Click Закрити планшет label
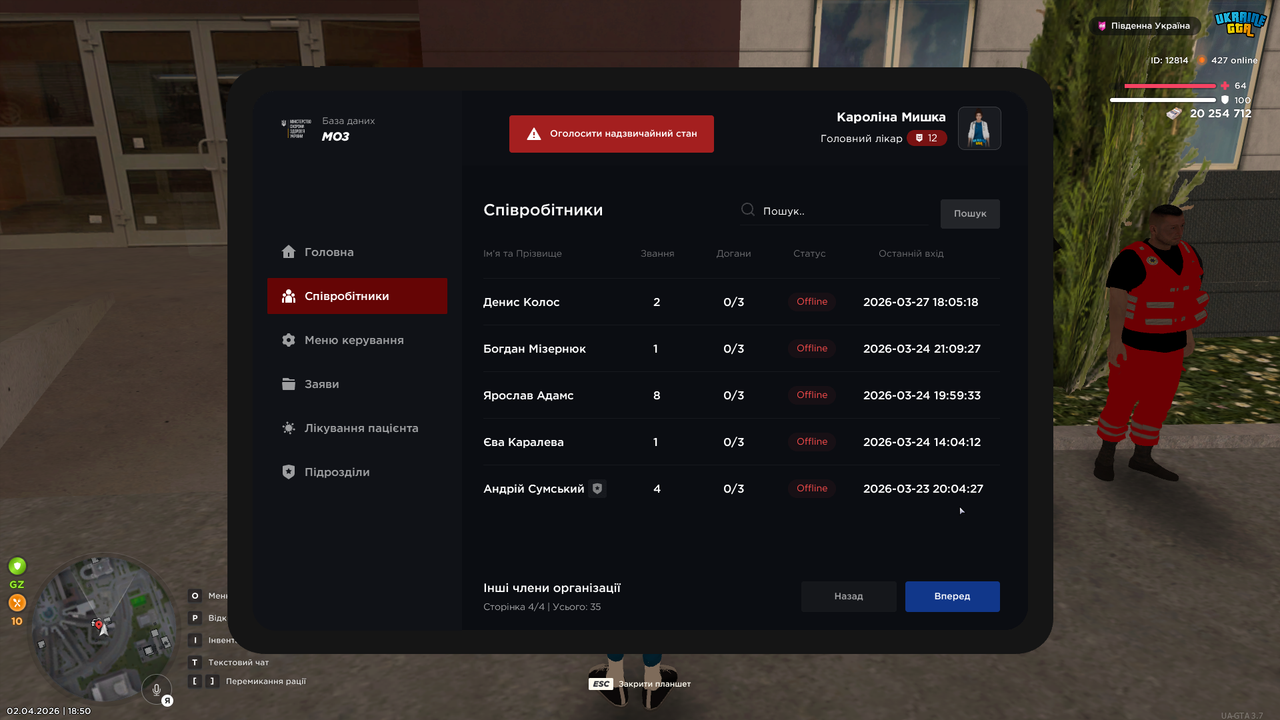The height and width of the screenshot is (720, 1280). click(655, 684)
